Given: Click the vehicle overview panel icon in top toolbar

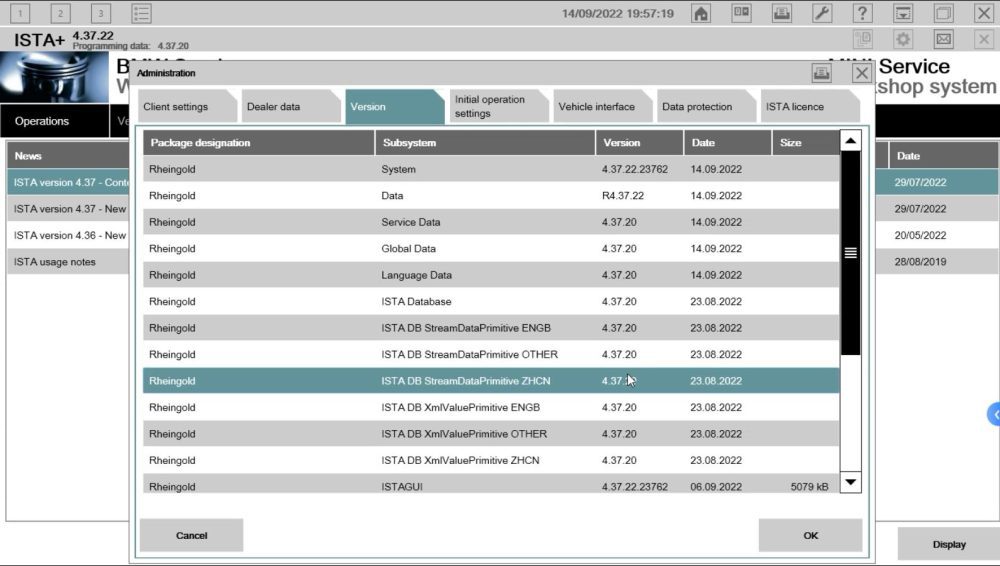Looking at the screenshot, I should tap(741, 13).
